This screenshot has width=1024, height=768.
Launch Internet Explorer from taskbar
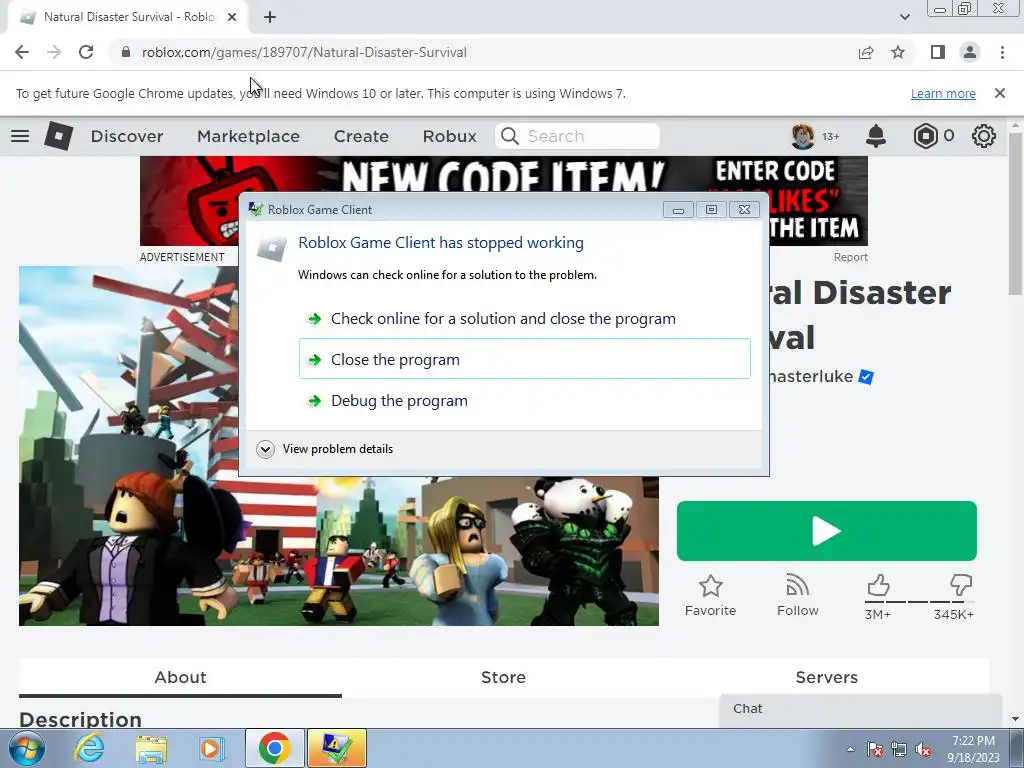(x=89, y=748)
